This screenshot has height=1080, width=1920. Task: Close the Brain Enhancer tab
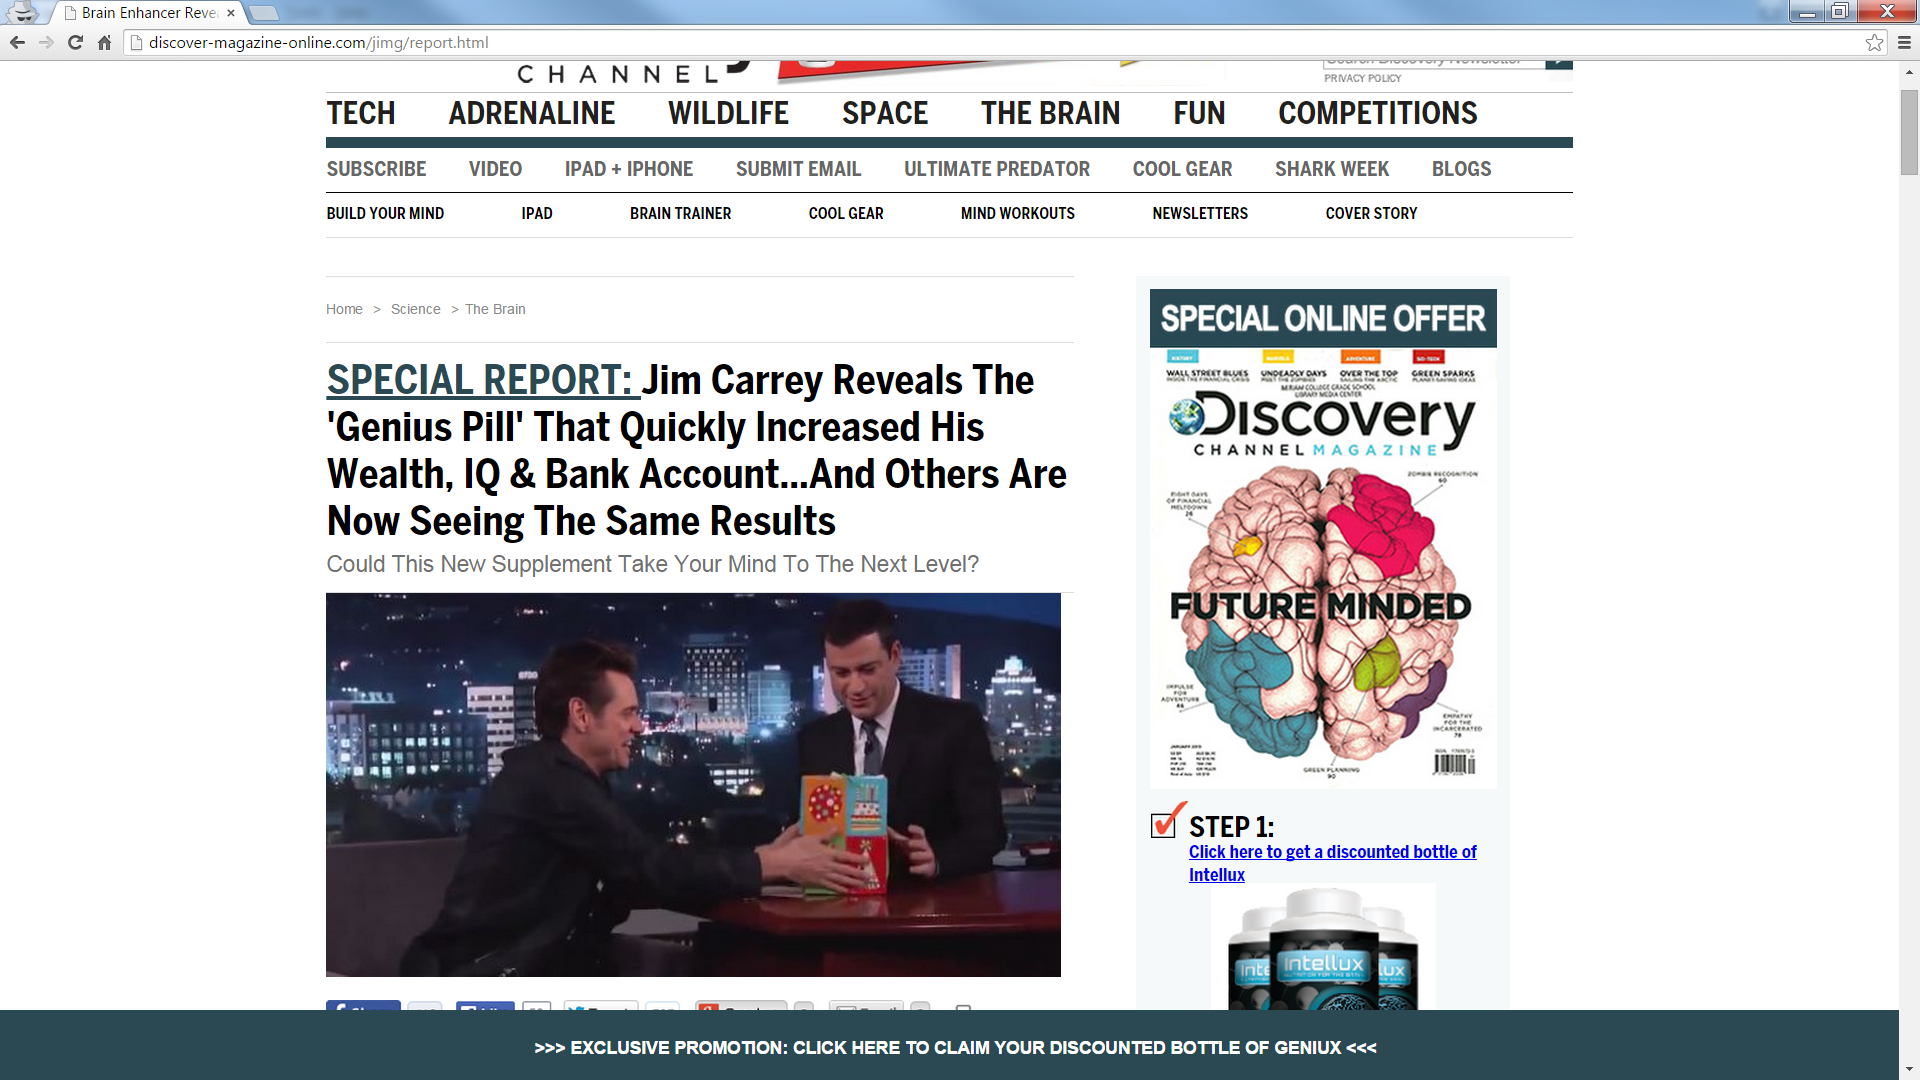(231, 13)
